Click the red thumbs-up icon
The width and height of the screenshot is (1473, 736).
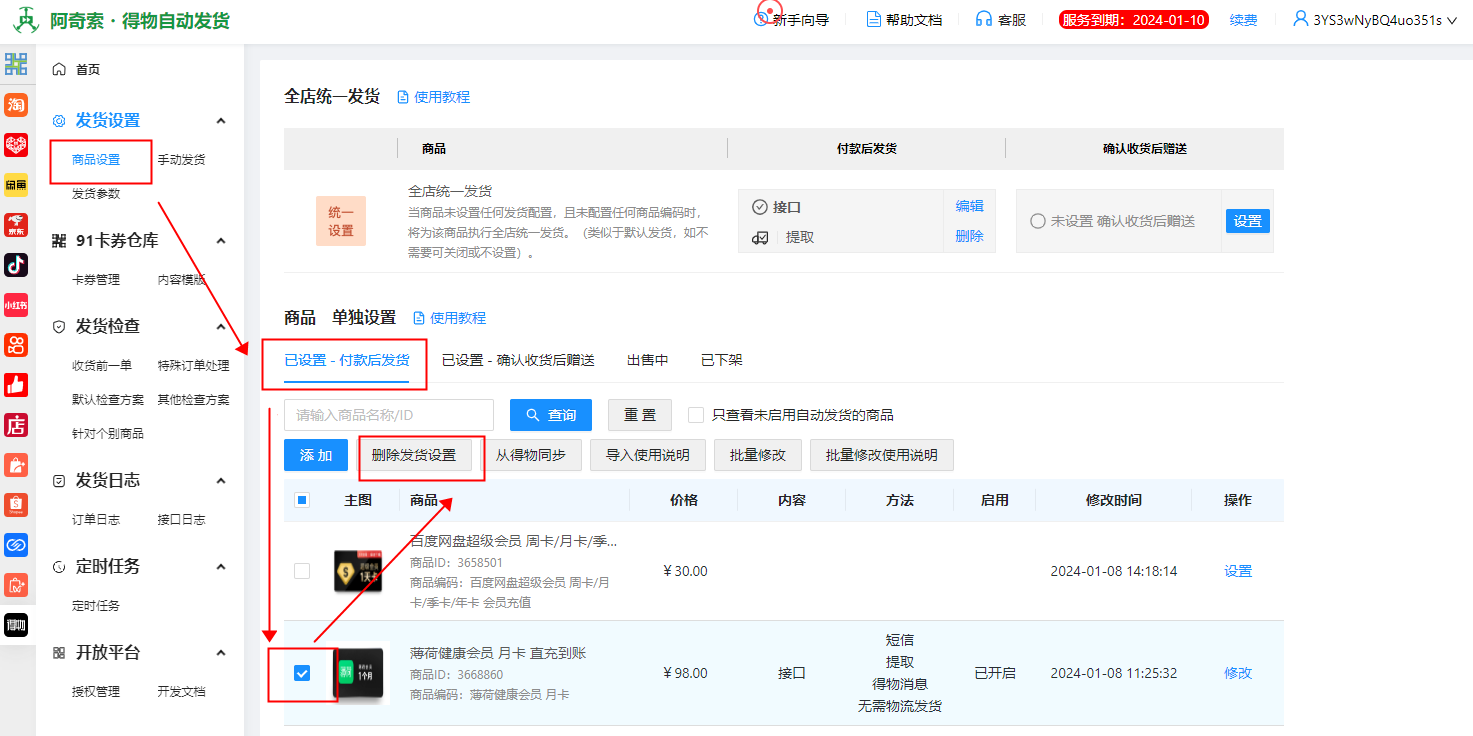16,384
